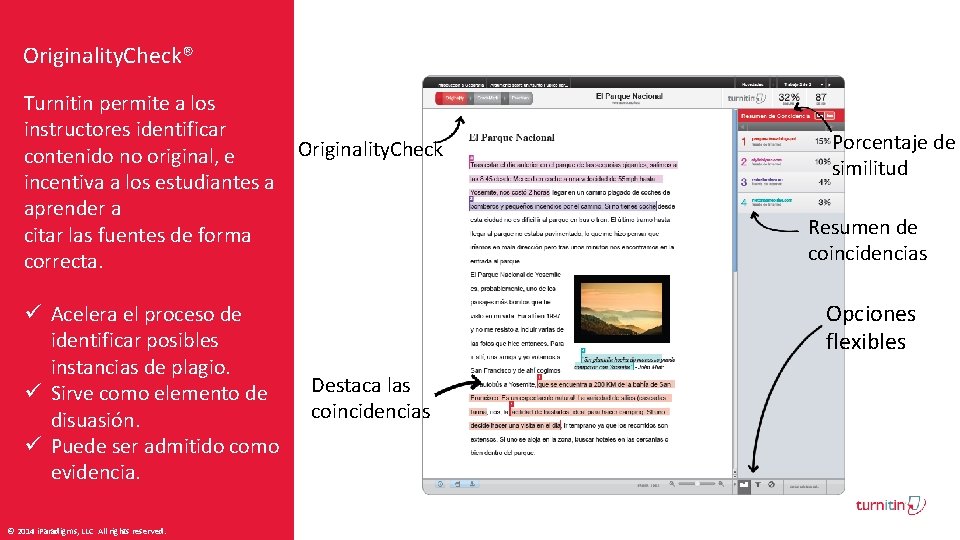This screenshot has width=960, height=540.
Task: Click the paper information icon in bottom bar
Action: click(x=440, y=484)
